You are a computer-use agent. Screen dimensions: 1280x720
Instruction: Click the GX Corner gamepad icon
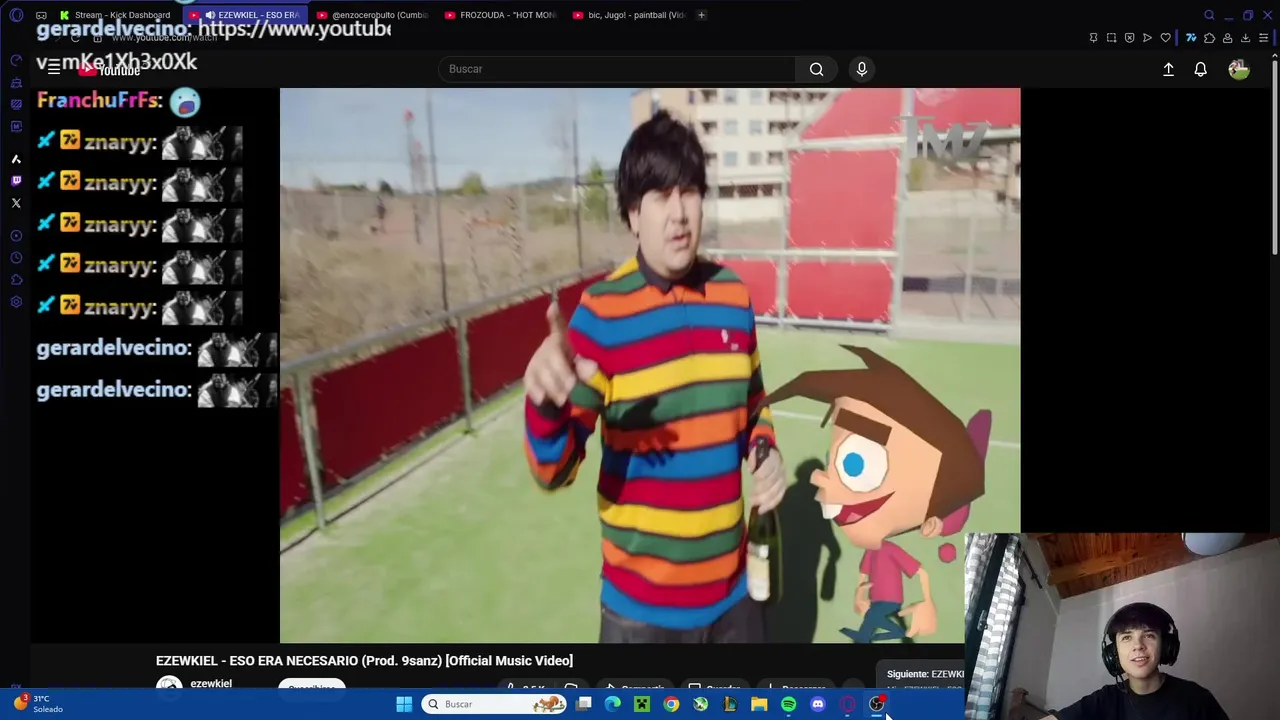[41, 15]
